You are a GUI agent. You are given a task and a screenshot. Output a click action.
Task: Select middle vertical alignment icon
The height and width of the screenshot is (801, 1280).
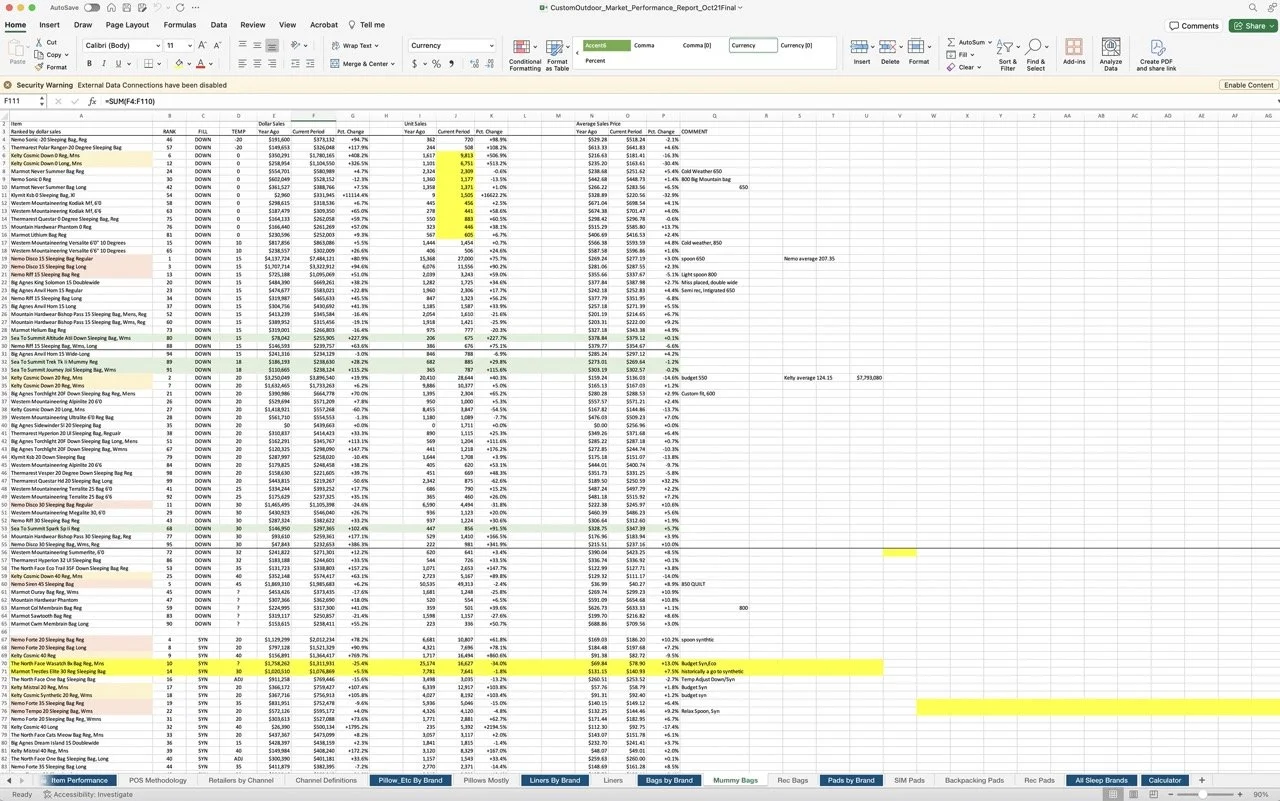pyautogui.click(x=257, y=45)
